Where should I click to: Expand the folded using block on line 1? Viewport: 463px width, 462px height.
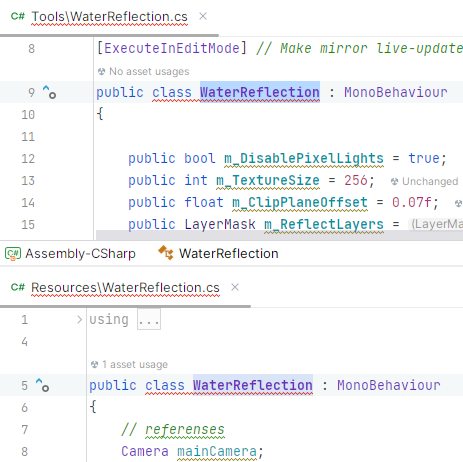coord(79,320)
